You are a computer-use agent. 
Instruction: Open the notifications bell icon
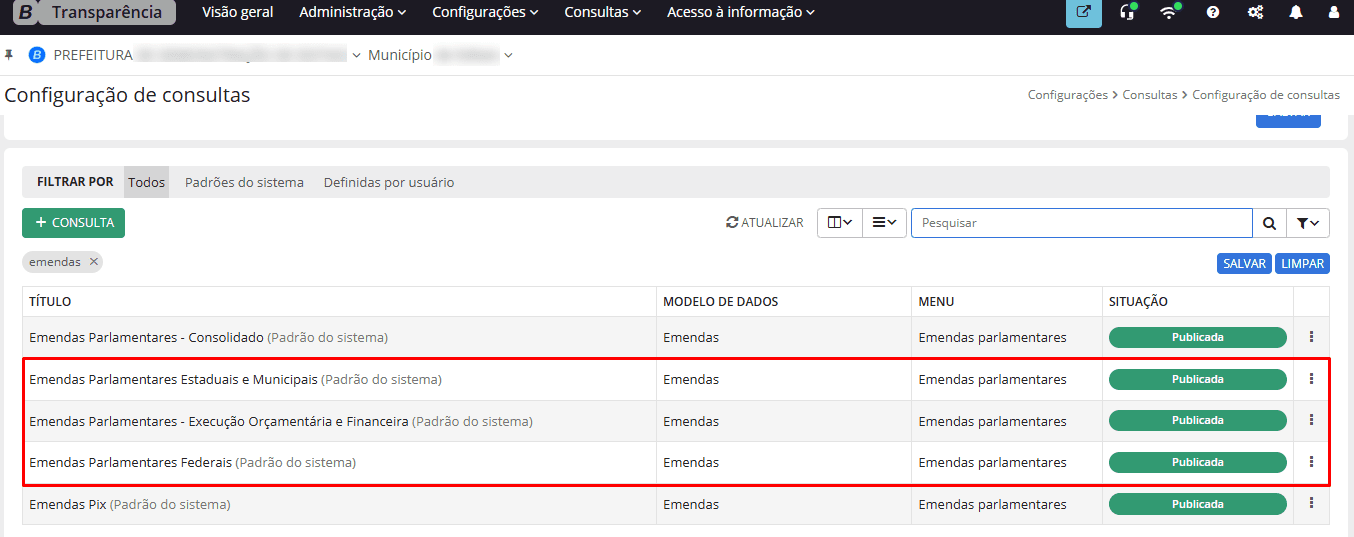click(1296, 13)
